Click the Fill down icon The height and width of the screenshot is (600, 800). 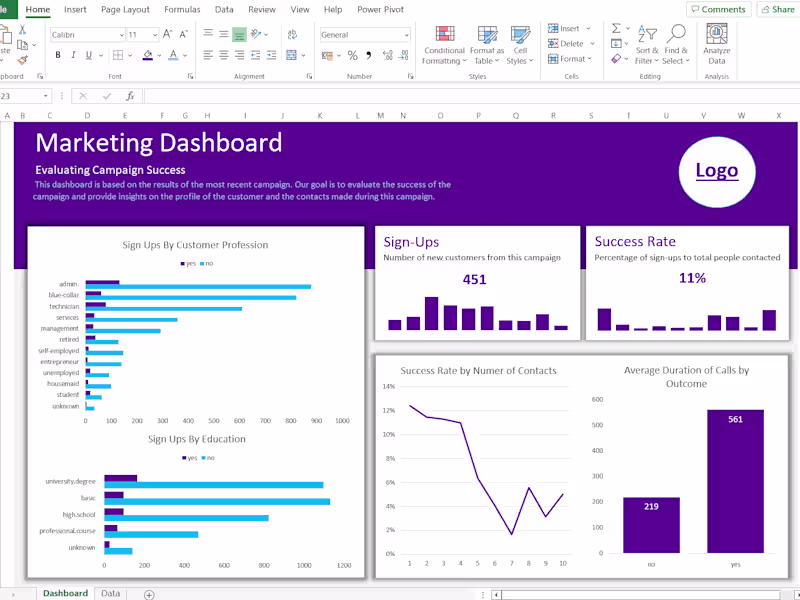click(616, 43)
